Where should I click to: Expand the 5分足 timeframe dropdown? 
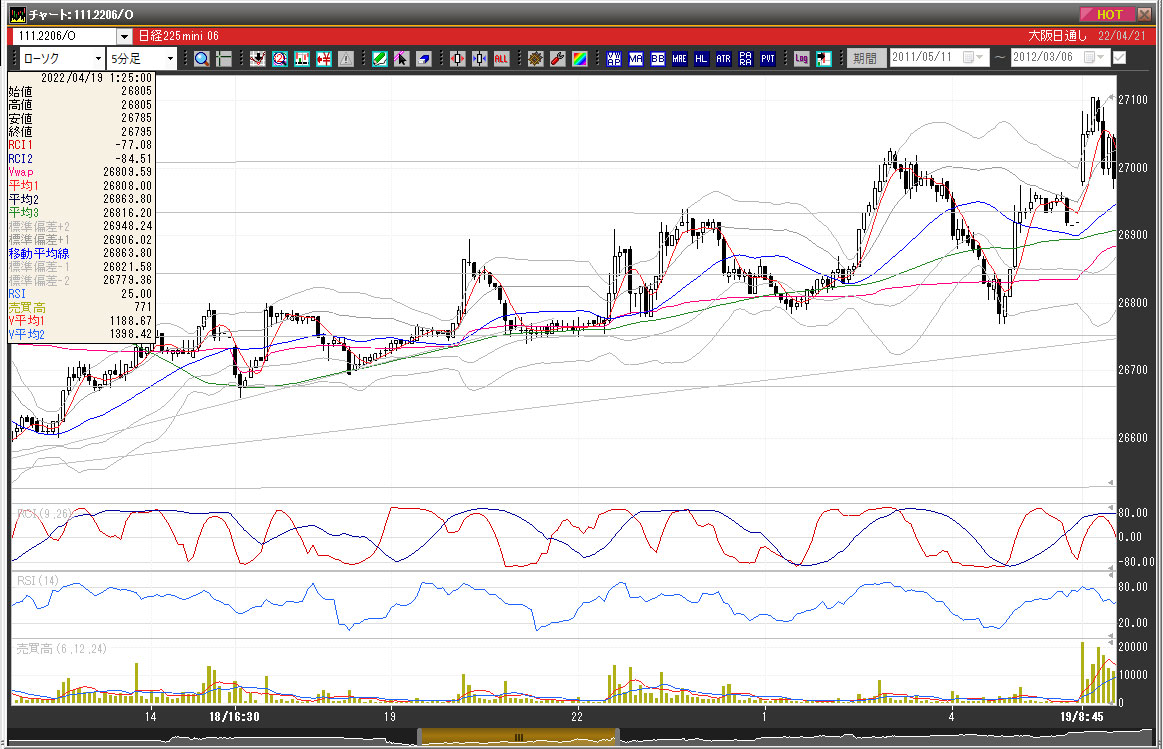tap(170, 59)
